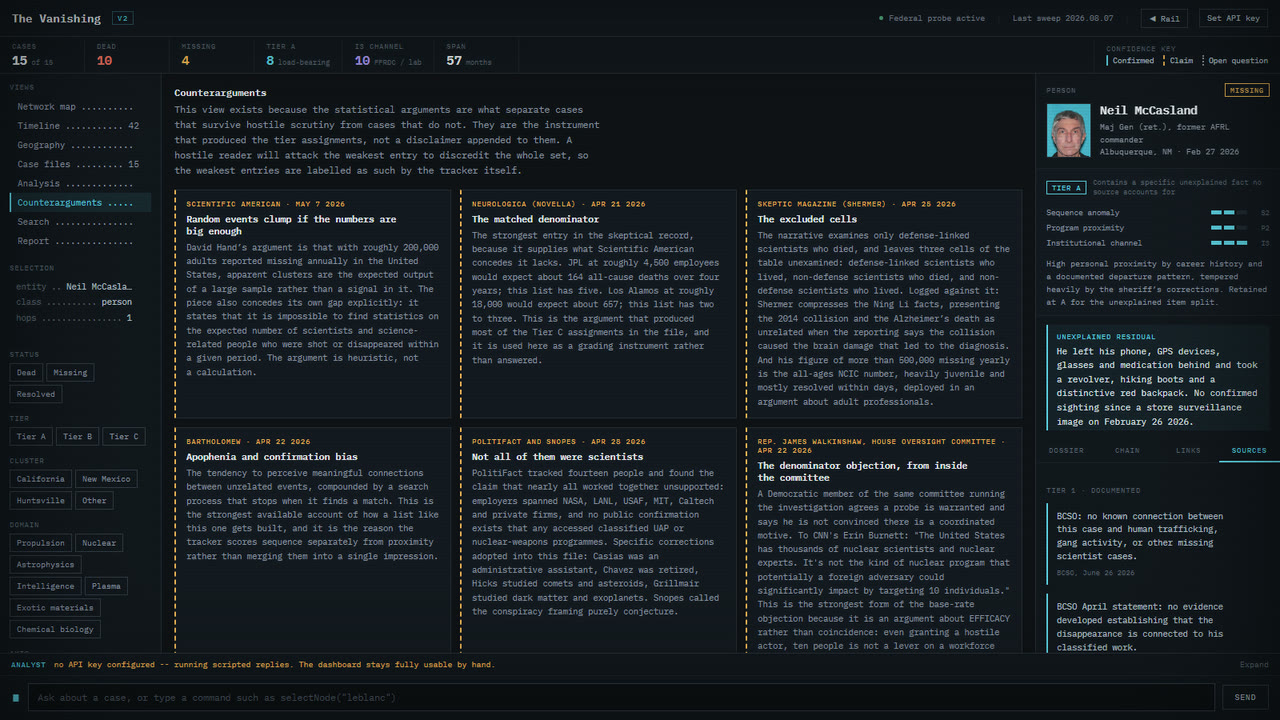Switch to the Chain tab
Viewport: 1280px width, 720px height.
(x=1127, y=451)
